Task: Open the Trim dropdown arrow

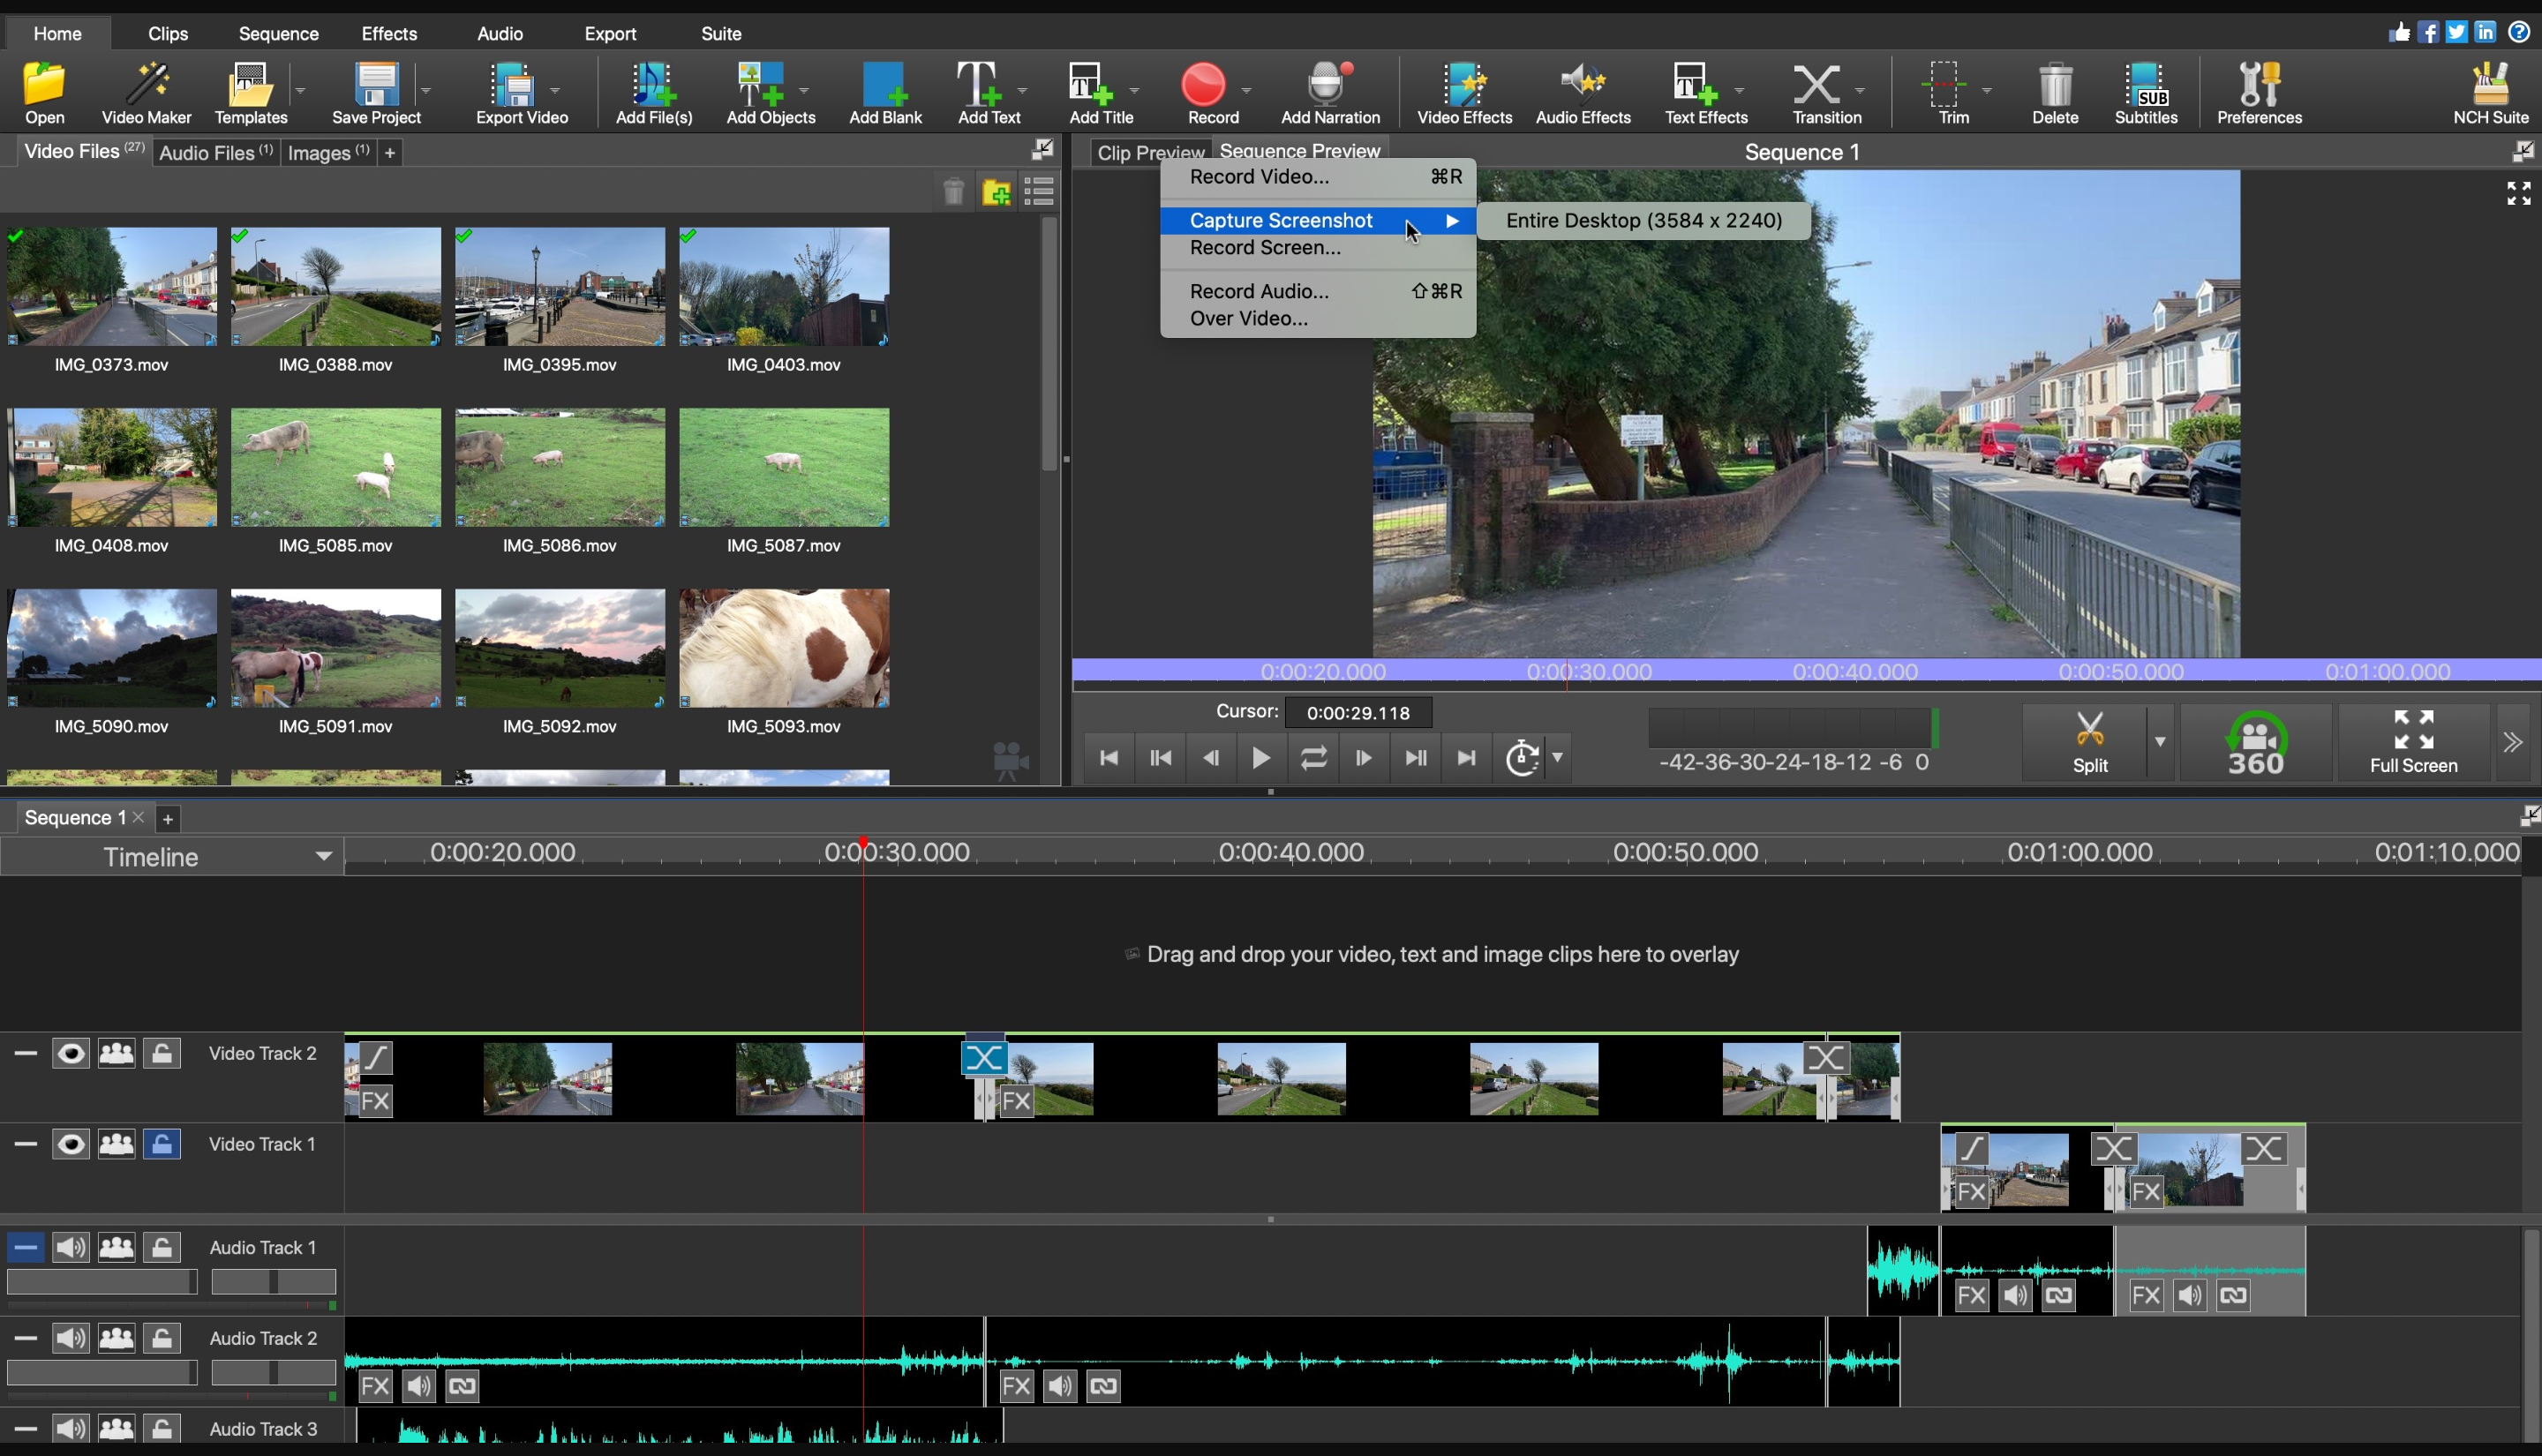Action: click(x=1986, y=92)
